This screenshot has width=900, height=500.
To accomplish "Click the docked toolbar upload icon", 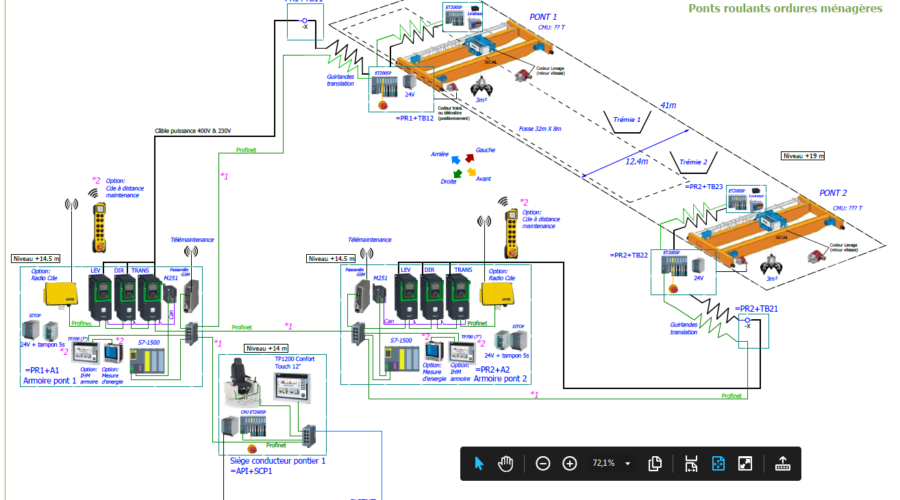I will (782, 463).
